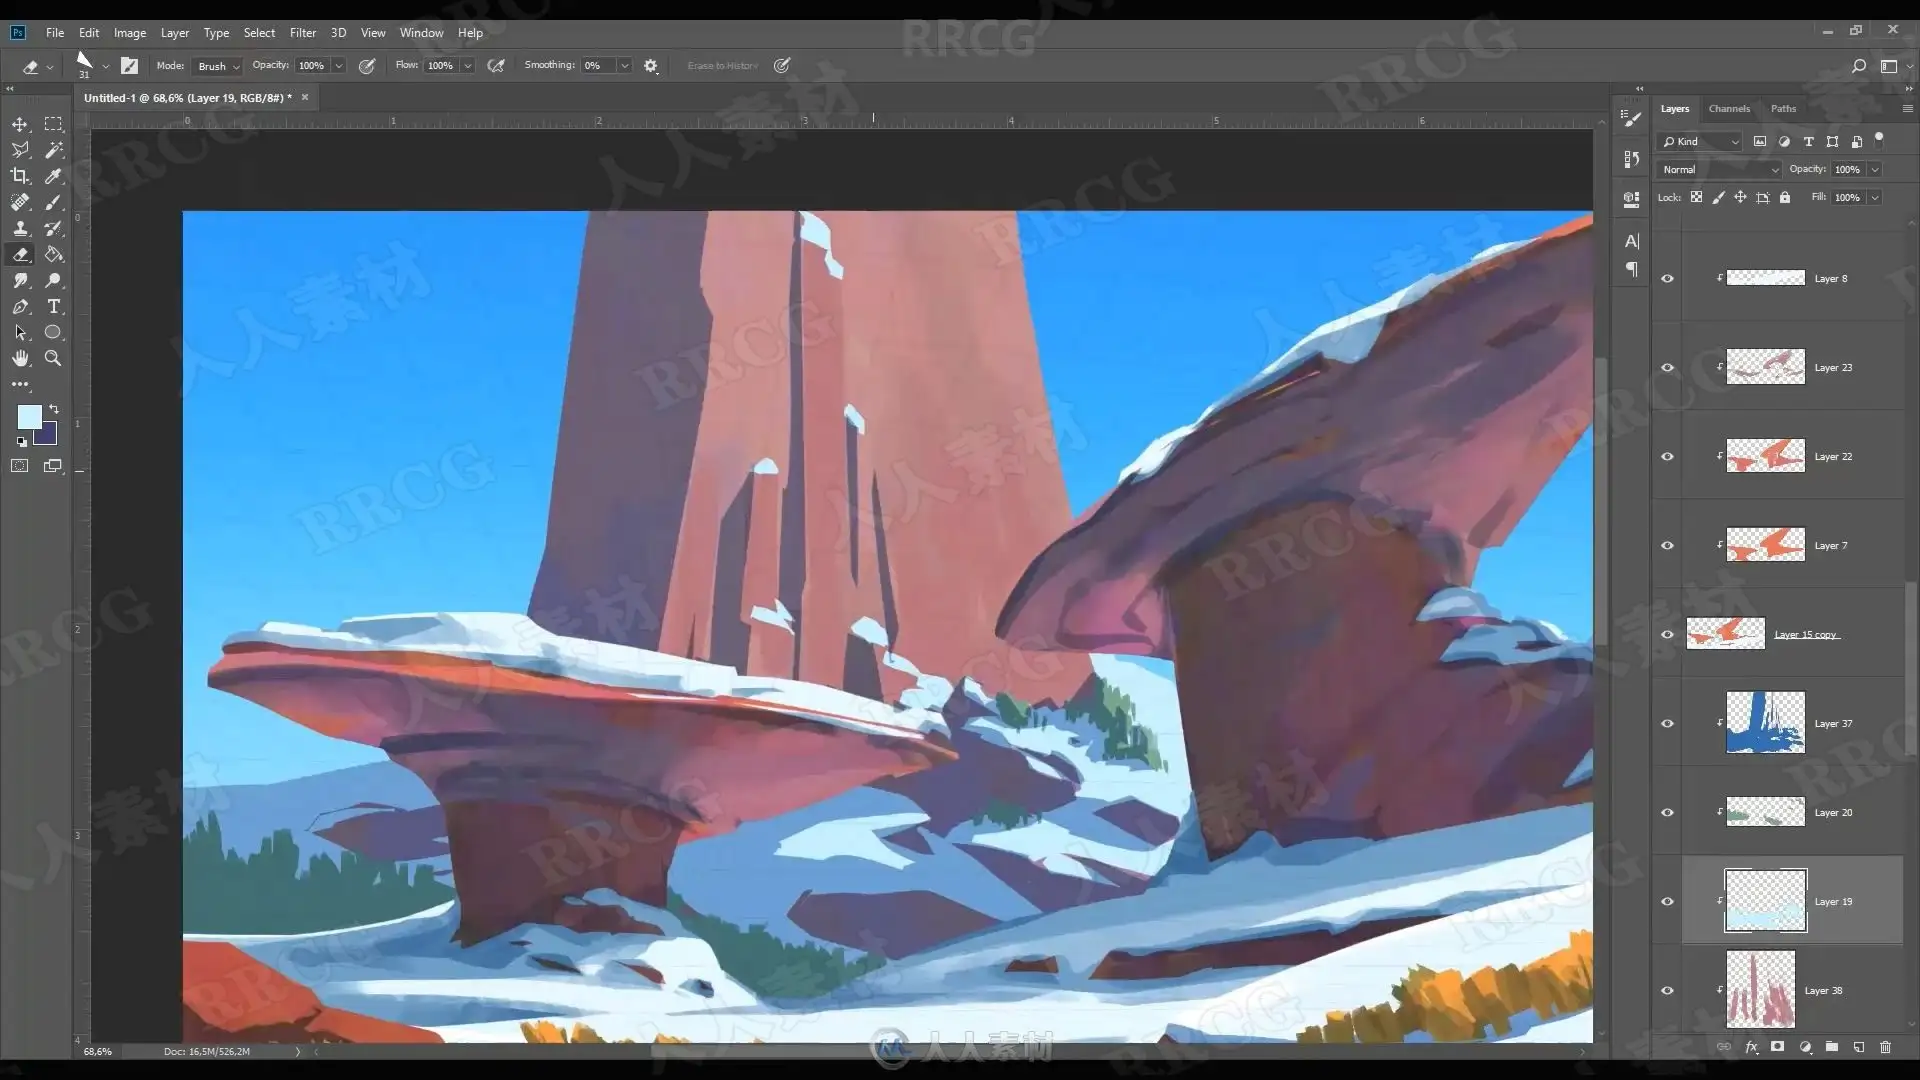Open the Filter menu
This screenshot has height=1080, width=1920.
click(x=303, y=32)
